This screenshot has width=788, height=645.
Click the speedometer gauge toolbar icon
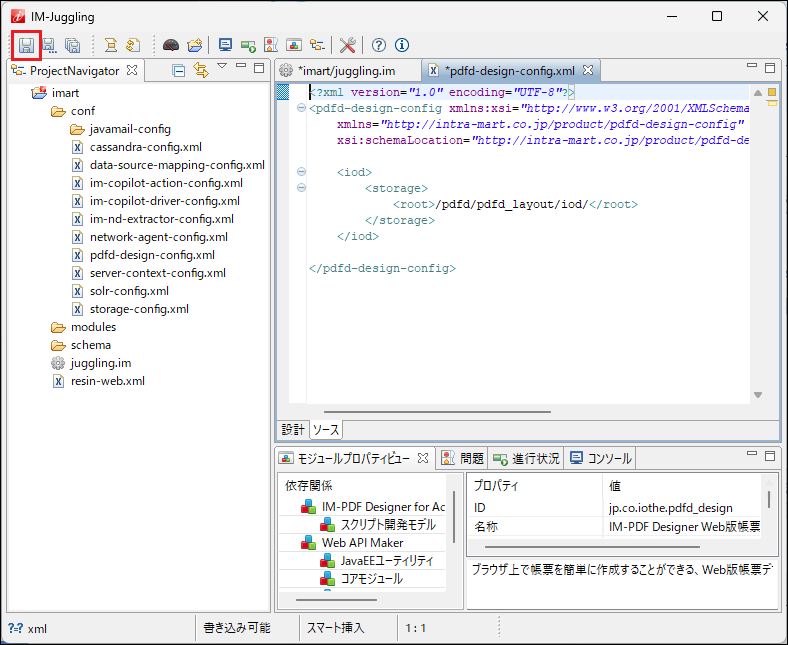(x=171, y=45)
